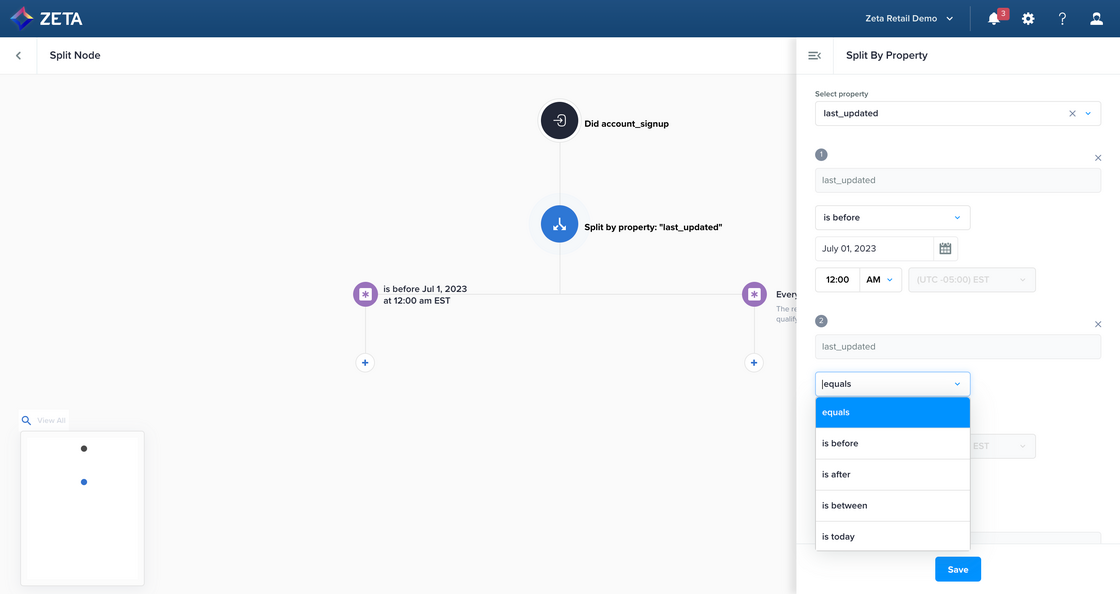The height and width of the screenshot is (594, 1120).
Task: Open the settings gear icon
Action: (x=1028, y=19)
